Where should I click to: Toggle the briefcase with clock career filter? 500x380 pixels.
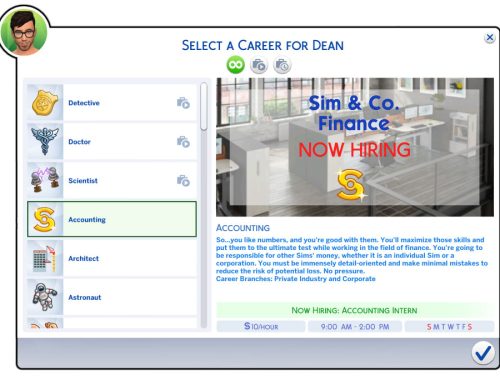282,65
